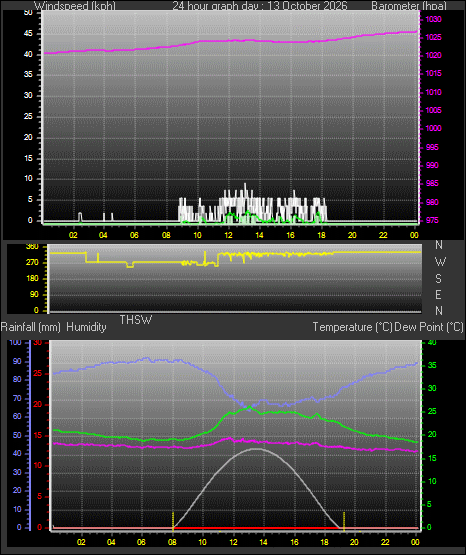The image size is (466, 555).
Task: Select the 1010 barometer axis value
Action: pos(433,92)
